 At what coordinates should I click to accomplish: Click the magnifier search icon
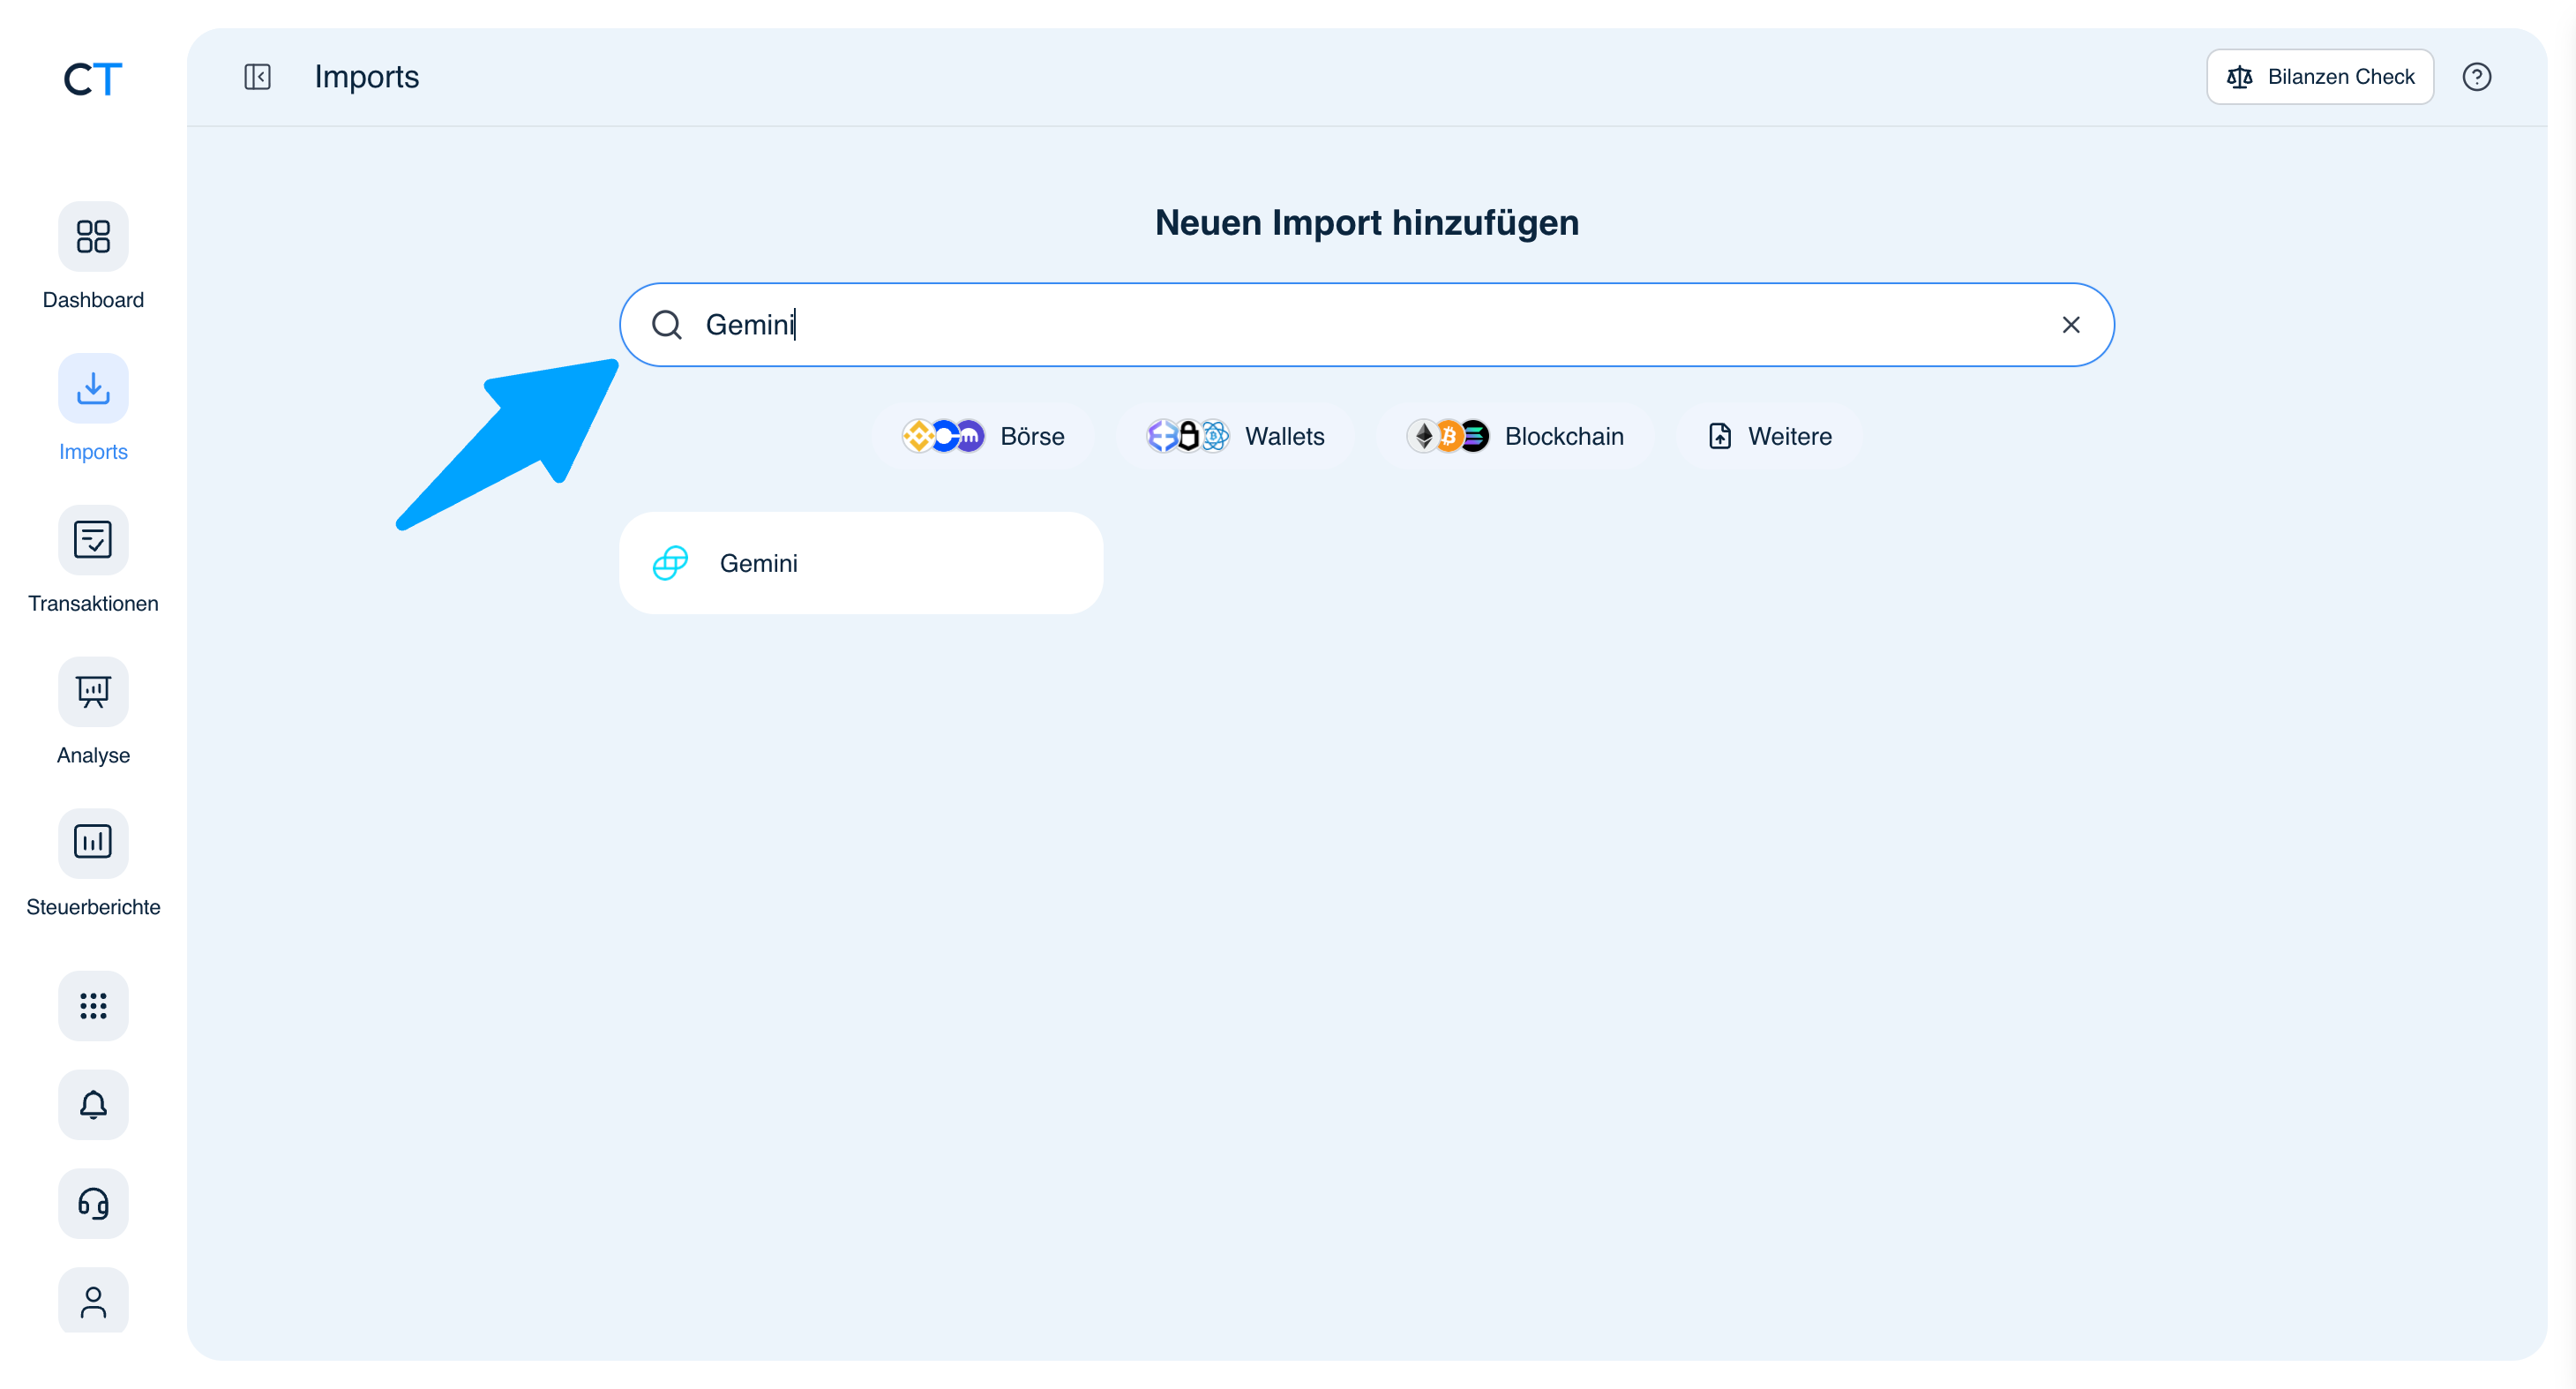[666, 325]
